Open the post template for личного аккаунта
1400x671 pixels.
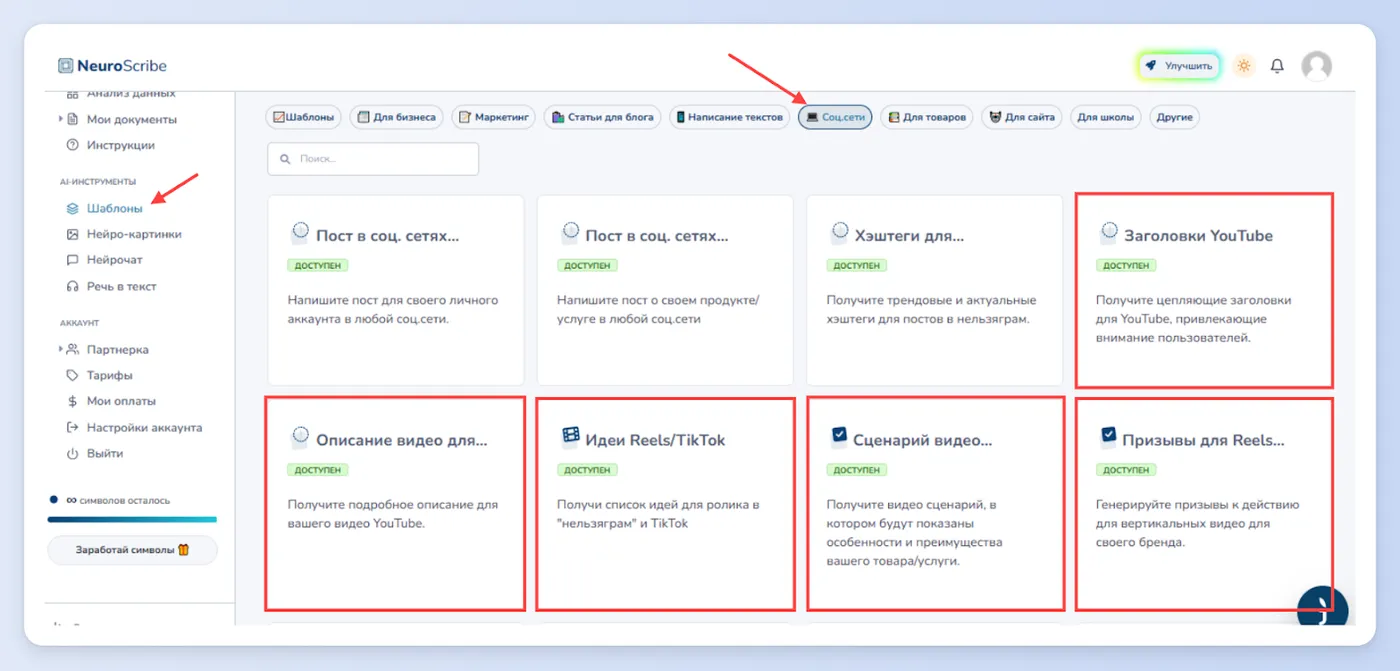click(x=396, y=290)
